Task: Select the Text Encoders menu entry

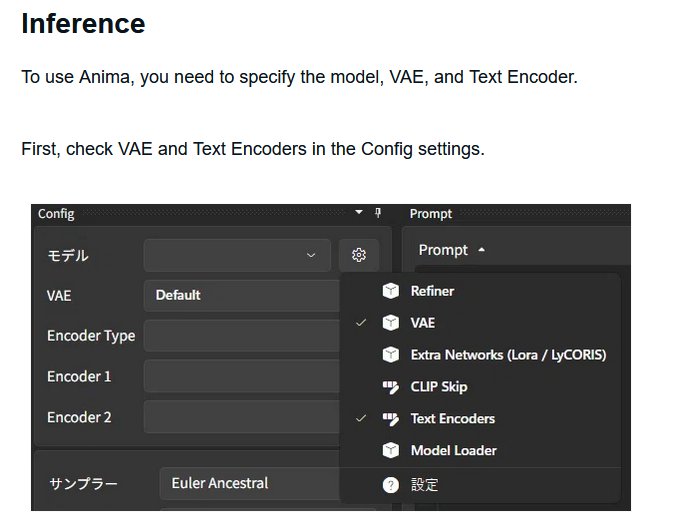Action: [x=480, y=418]
